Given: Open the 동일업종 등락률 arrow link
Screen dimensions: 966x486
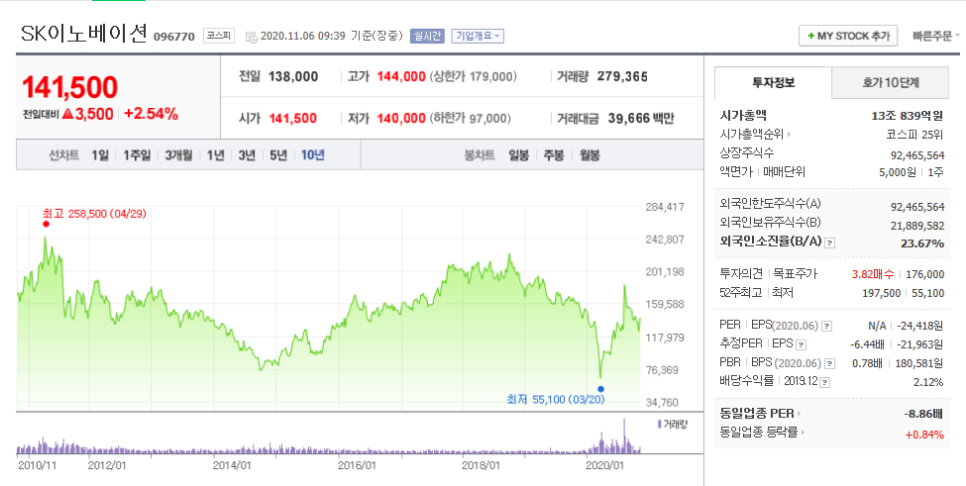Looking at the screenshot, I should [x=762, y=432].
